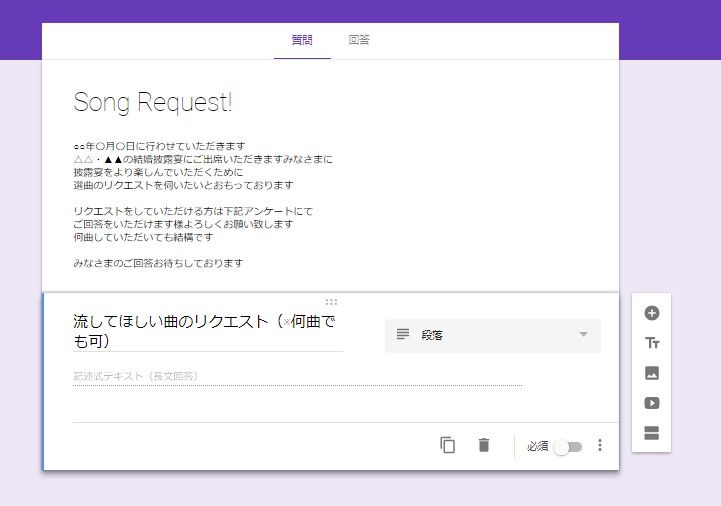
Task: Add a new section to the form
Action: tap(652, 433)
